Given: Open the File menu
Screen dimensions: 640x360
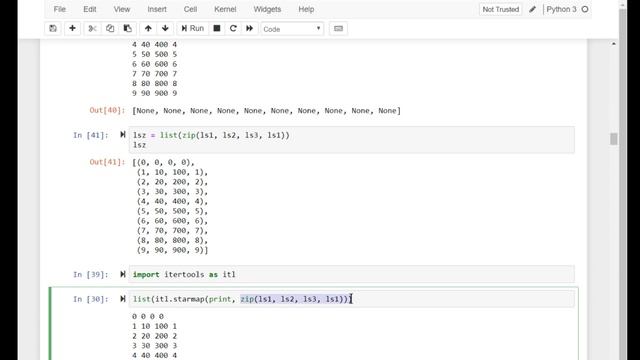Looking at the screenshot, I should coord(60,9).
